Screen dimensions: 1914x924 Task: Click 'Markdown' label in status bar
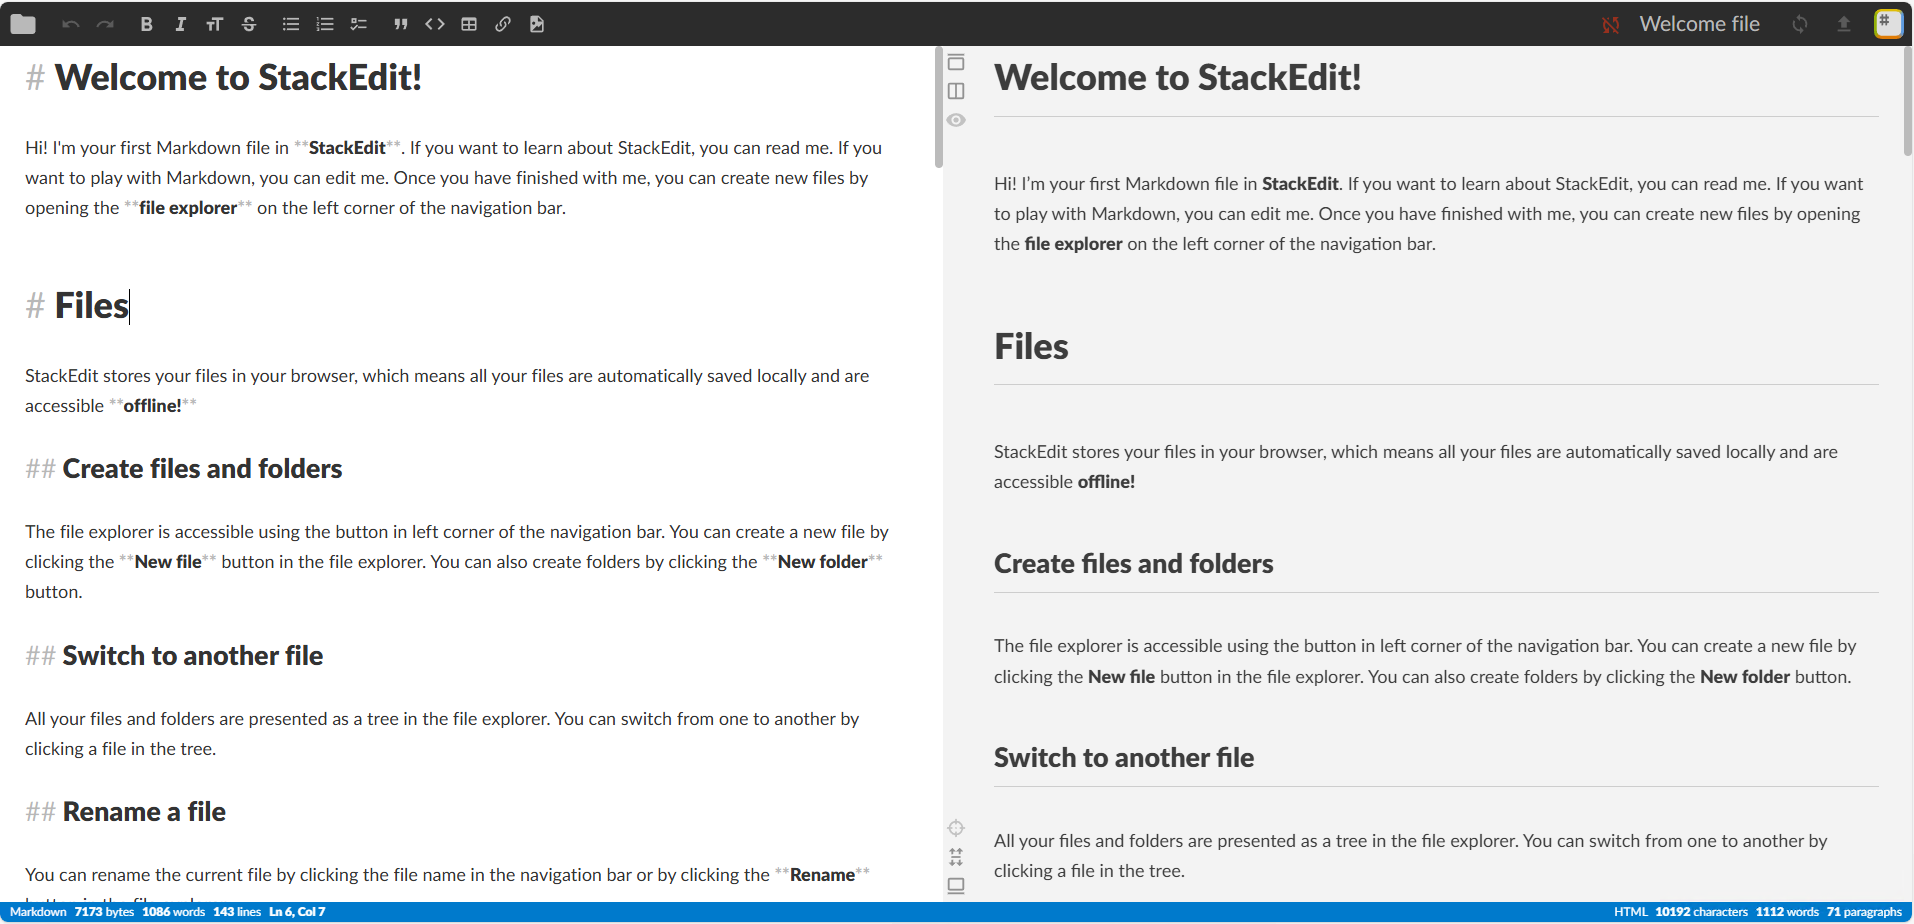point(38,912)
